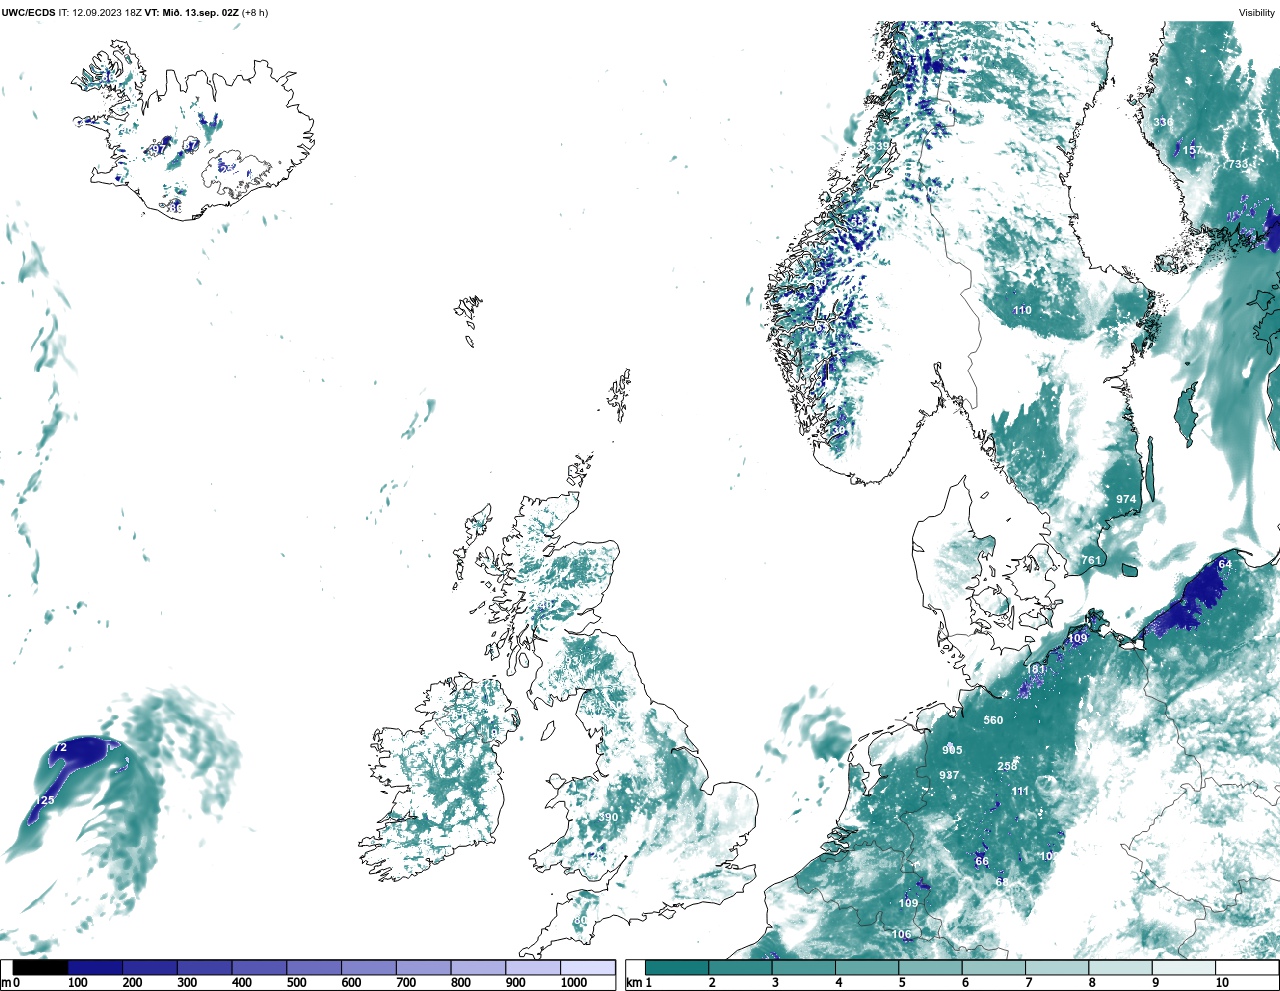This screenshot has width=1280, height=991.
Task: Click the '157' value over Finland
Action: (1193, 150)
